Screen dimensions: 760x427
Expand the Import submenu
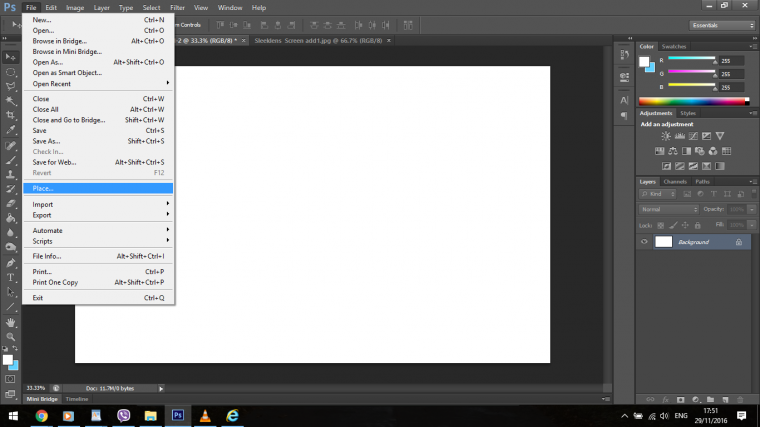pyautogui.click(x=98, y=204)
